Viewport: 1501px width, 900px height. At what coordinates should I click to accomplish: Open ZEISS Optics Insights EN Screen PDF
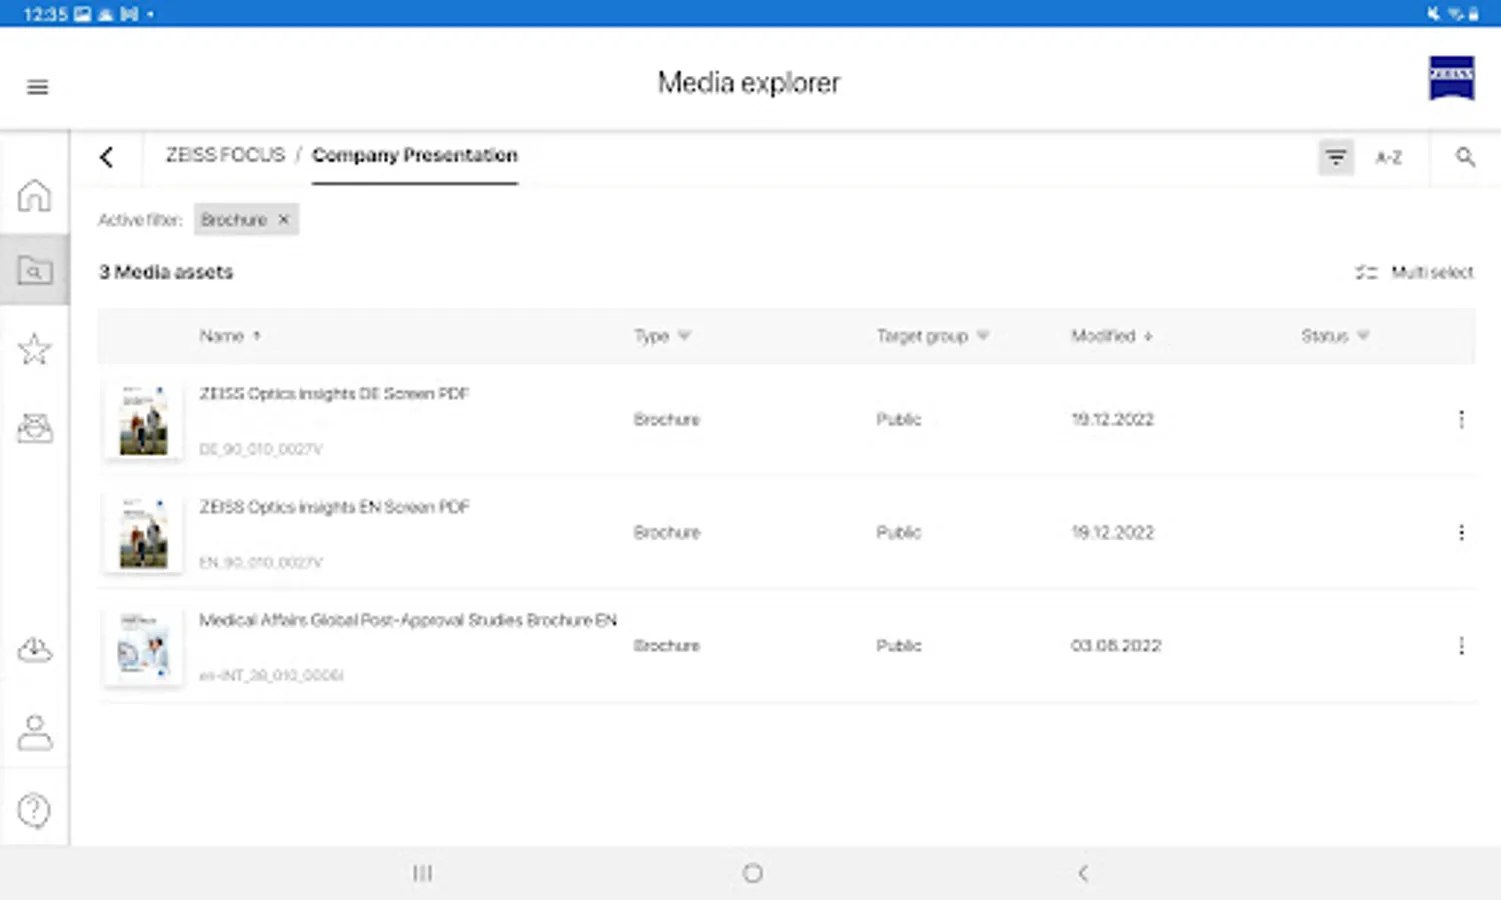click(334, 507)
